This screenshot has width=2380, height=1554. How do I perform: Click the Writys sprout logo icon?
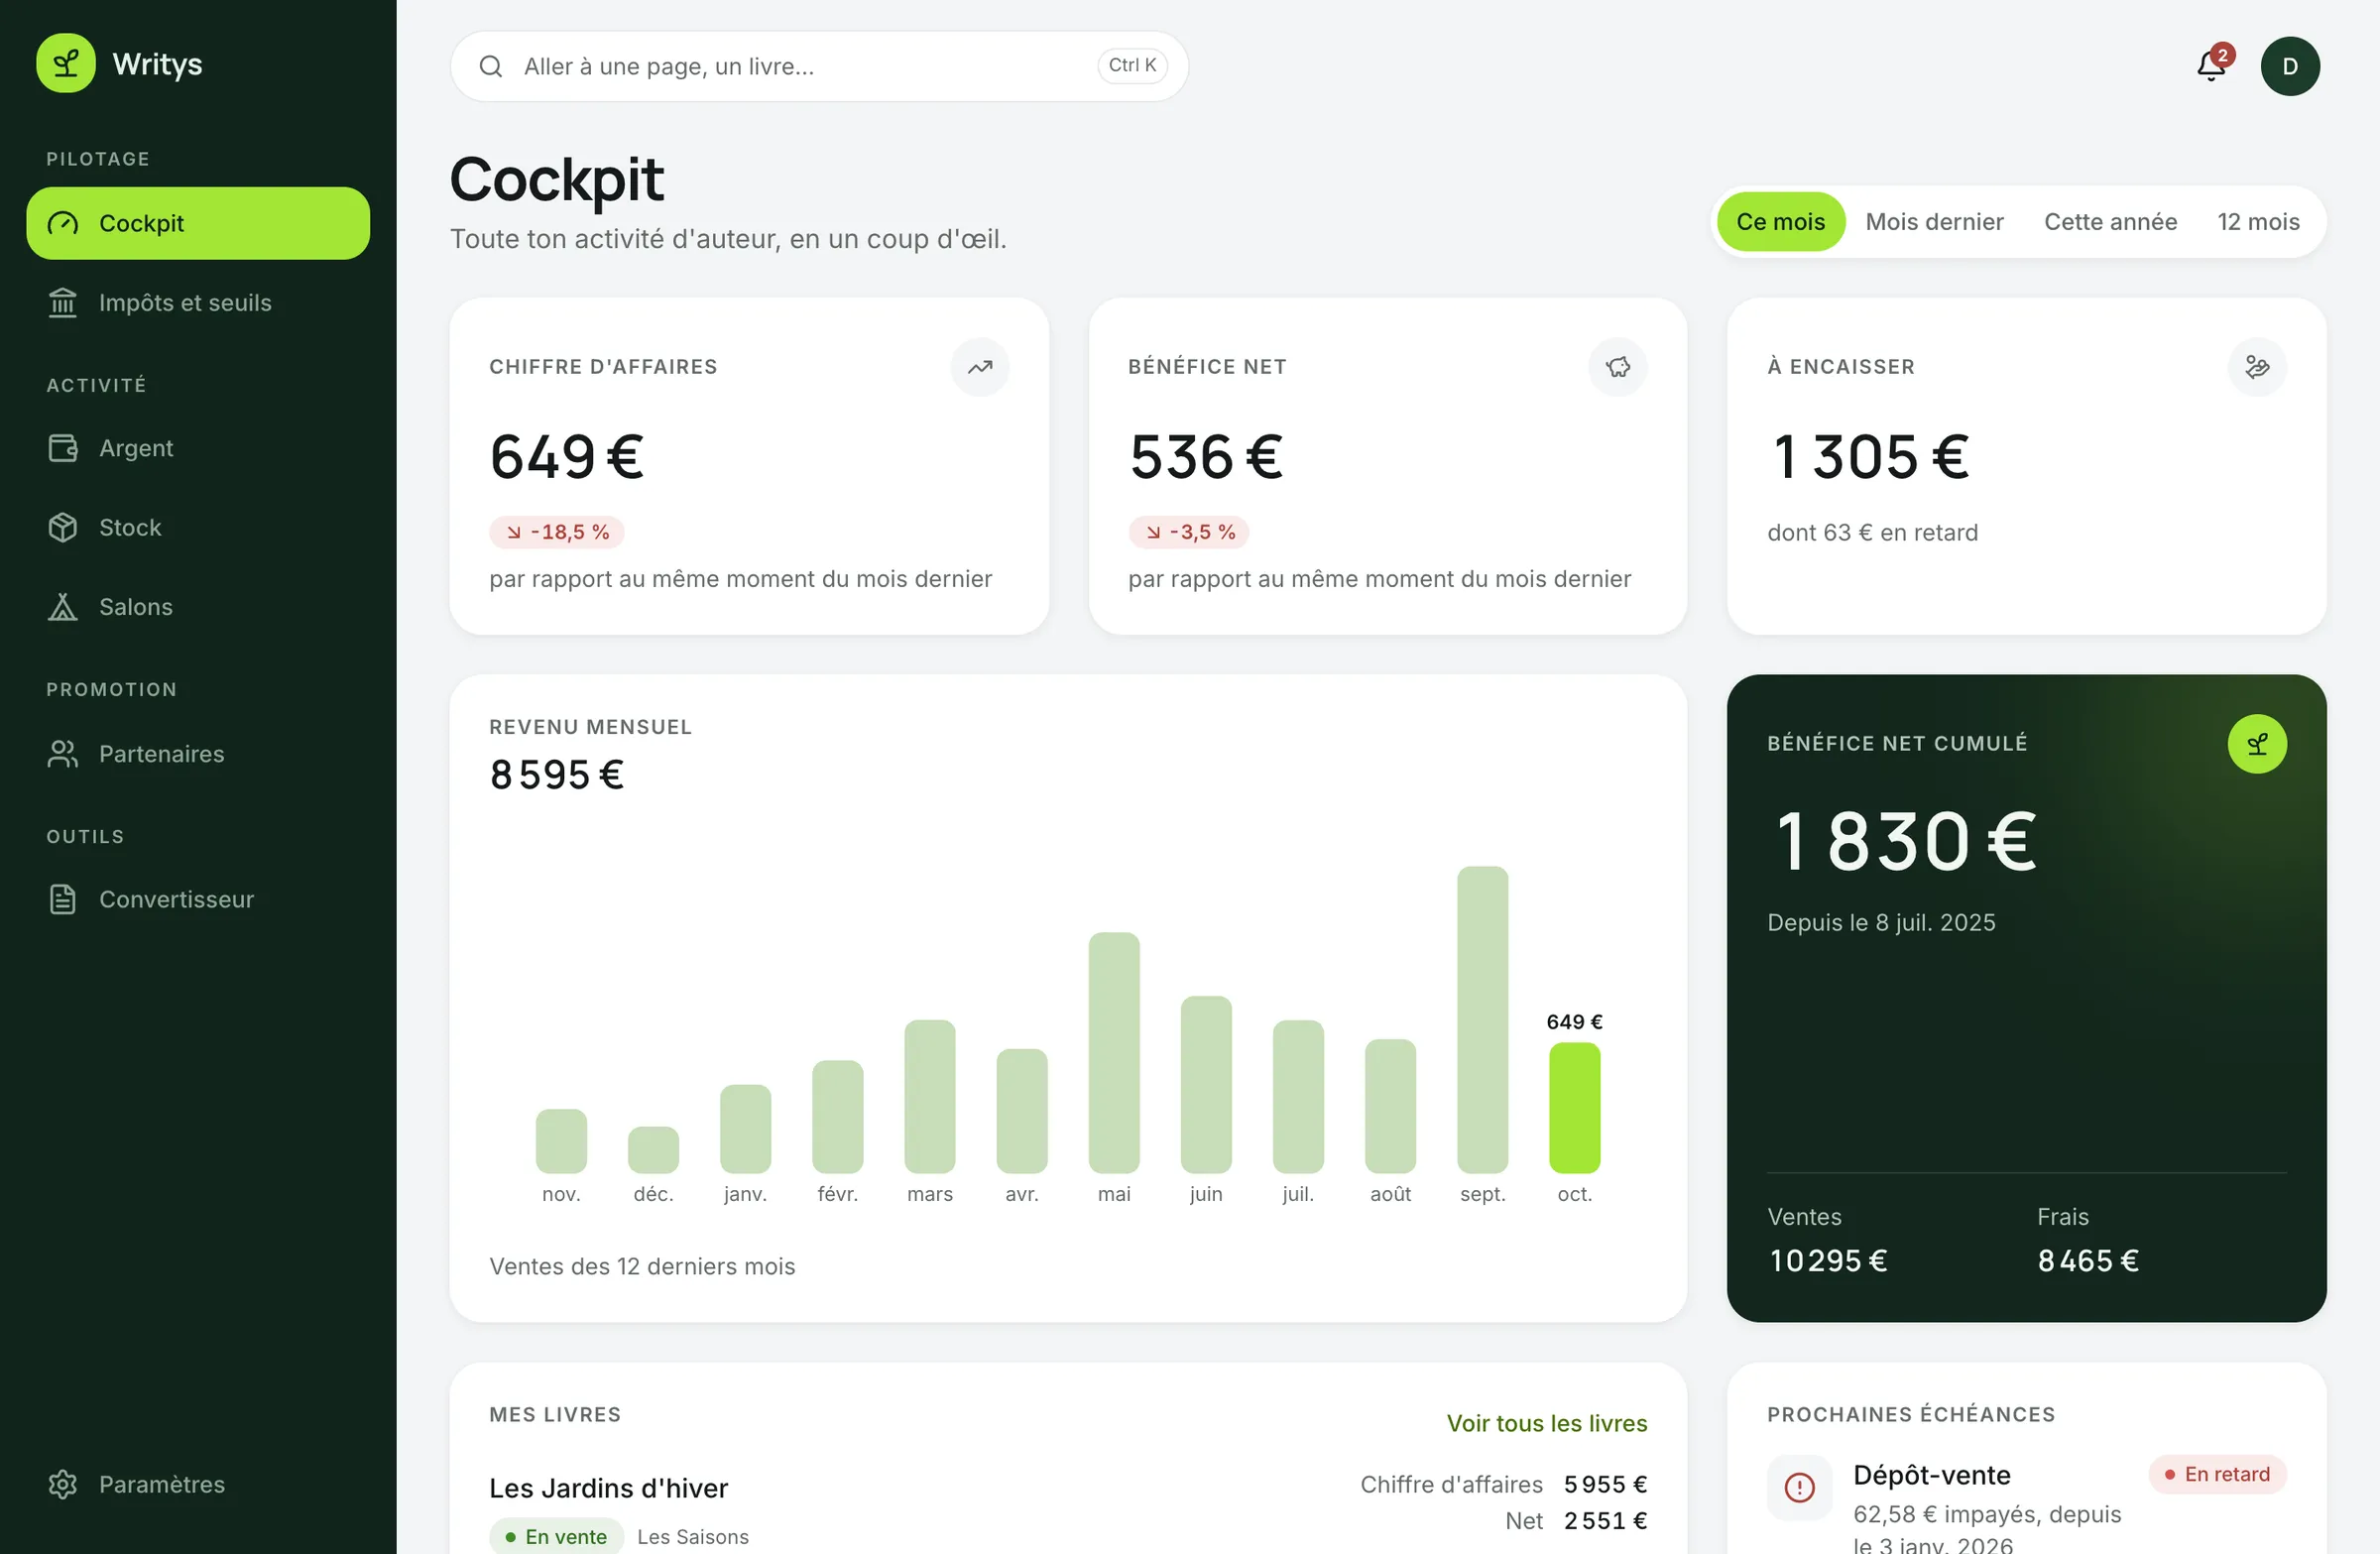click(66, 63)
